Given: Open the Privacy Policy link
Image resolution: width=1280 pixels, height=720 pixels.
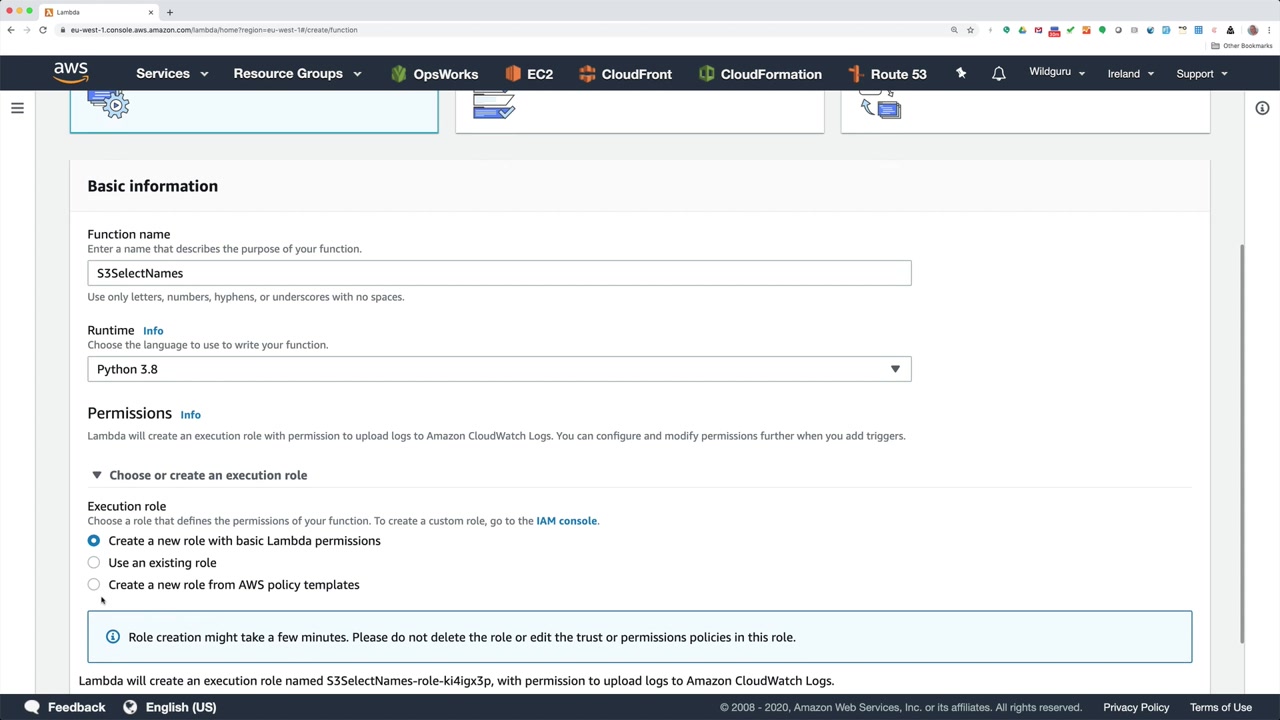Looking at the screenshot, I should click(1136, 707).
